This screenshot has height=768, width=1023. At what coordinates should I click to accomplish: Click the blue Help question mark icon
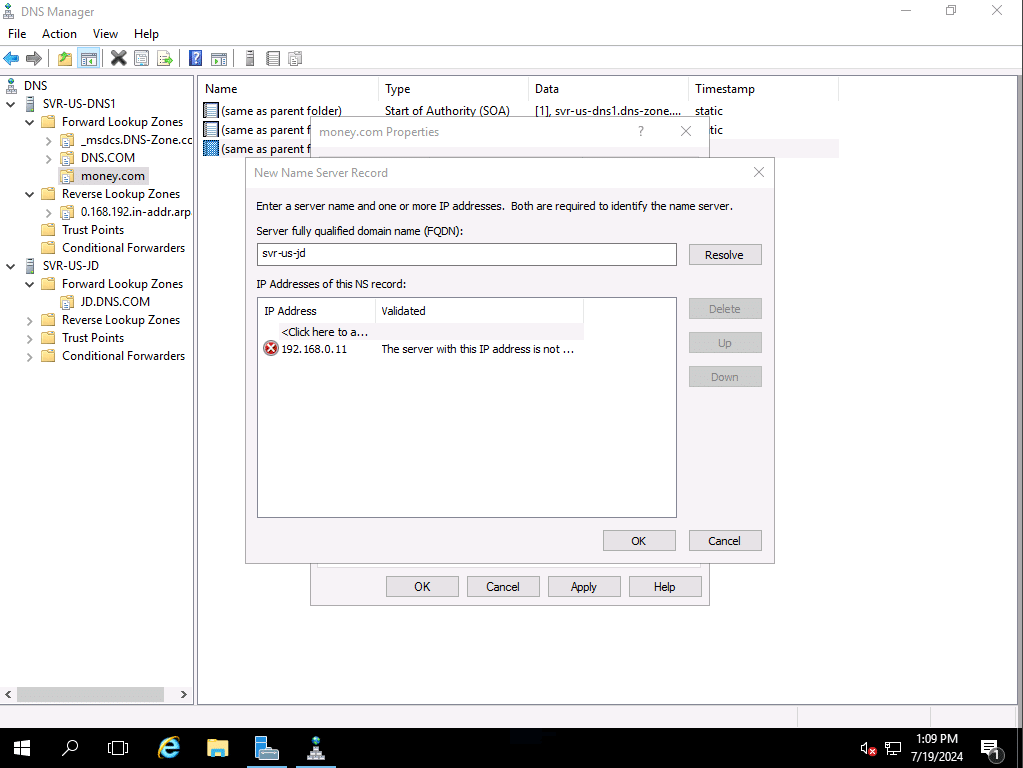196,58
